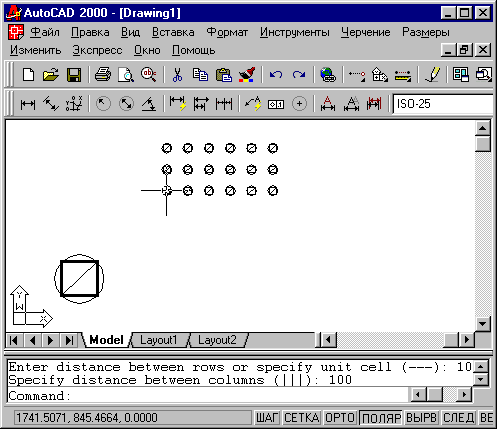Enable ОРТО mode in status bar
This screenshot has width=497, height=429.
340,418
